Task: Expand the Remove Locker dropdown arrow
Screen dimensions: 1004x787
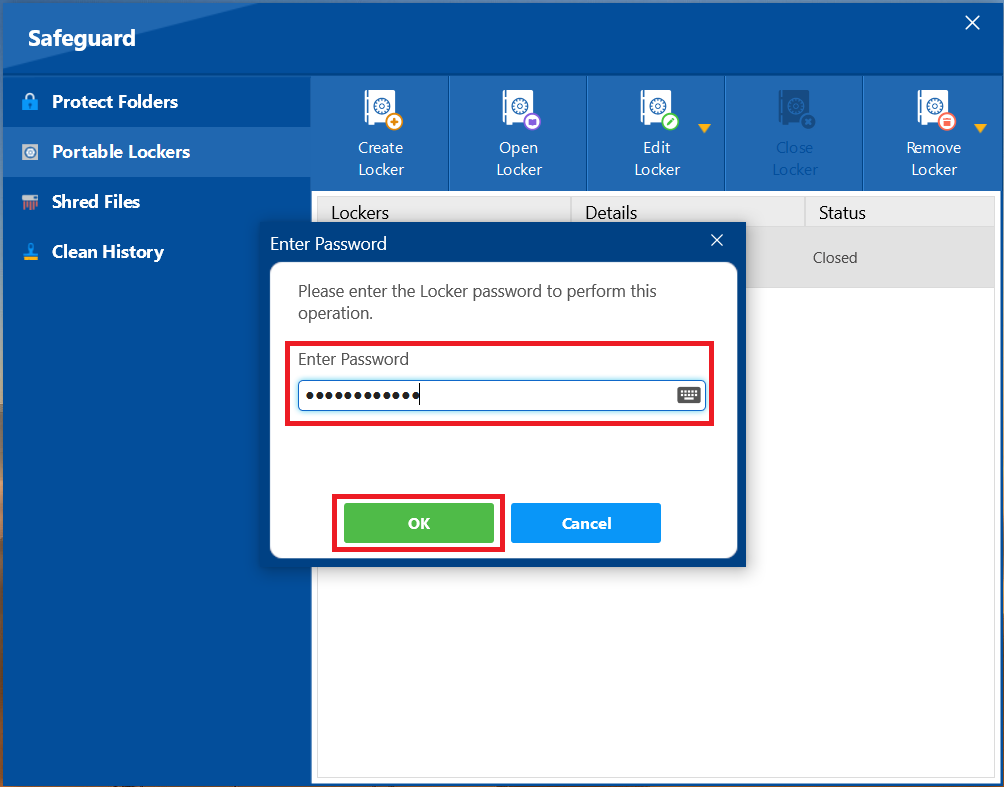Action: click(x=980, y=128)
